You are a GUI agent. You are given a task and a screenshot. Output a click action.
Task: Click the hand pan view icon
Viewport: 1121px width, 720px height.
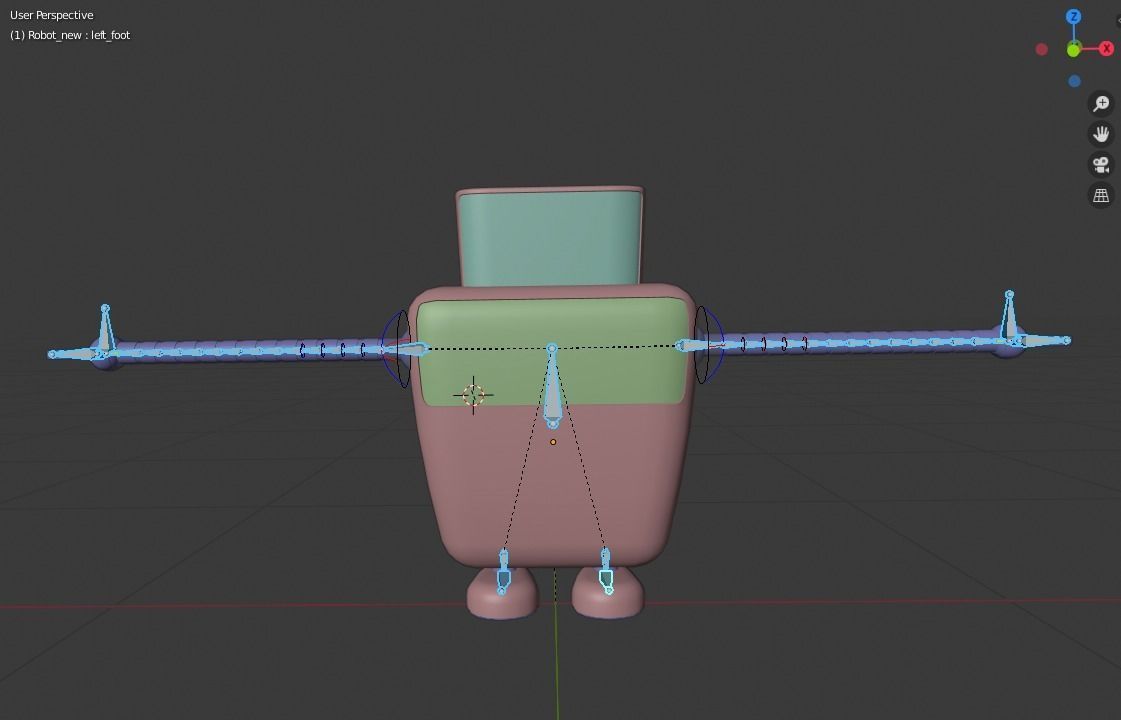coord(1101,134)
